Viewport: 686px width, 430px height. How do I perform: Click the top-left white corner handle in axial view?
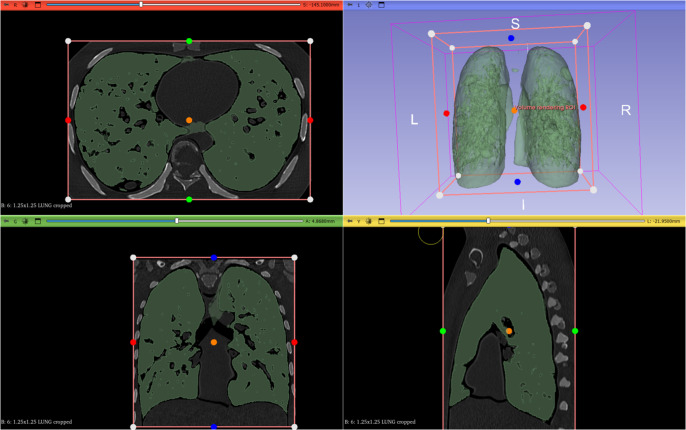pos(68,41)
